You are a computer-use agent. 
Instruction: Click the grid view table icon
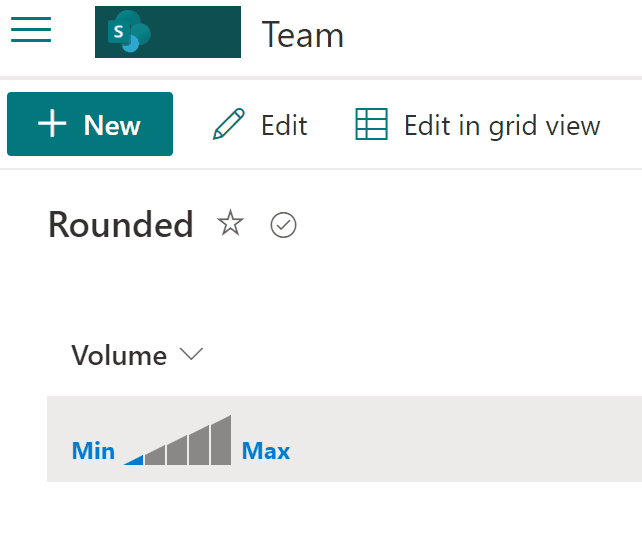coord(371,124)
